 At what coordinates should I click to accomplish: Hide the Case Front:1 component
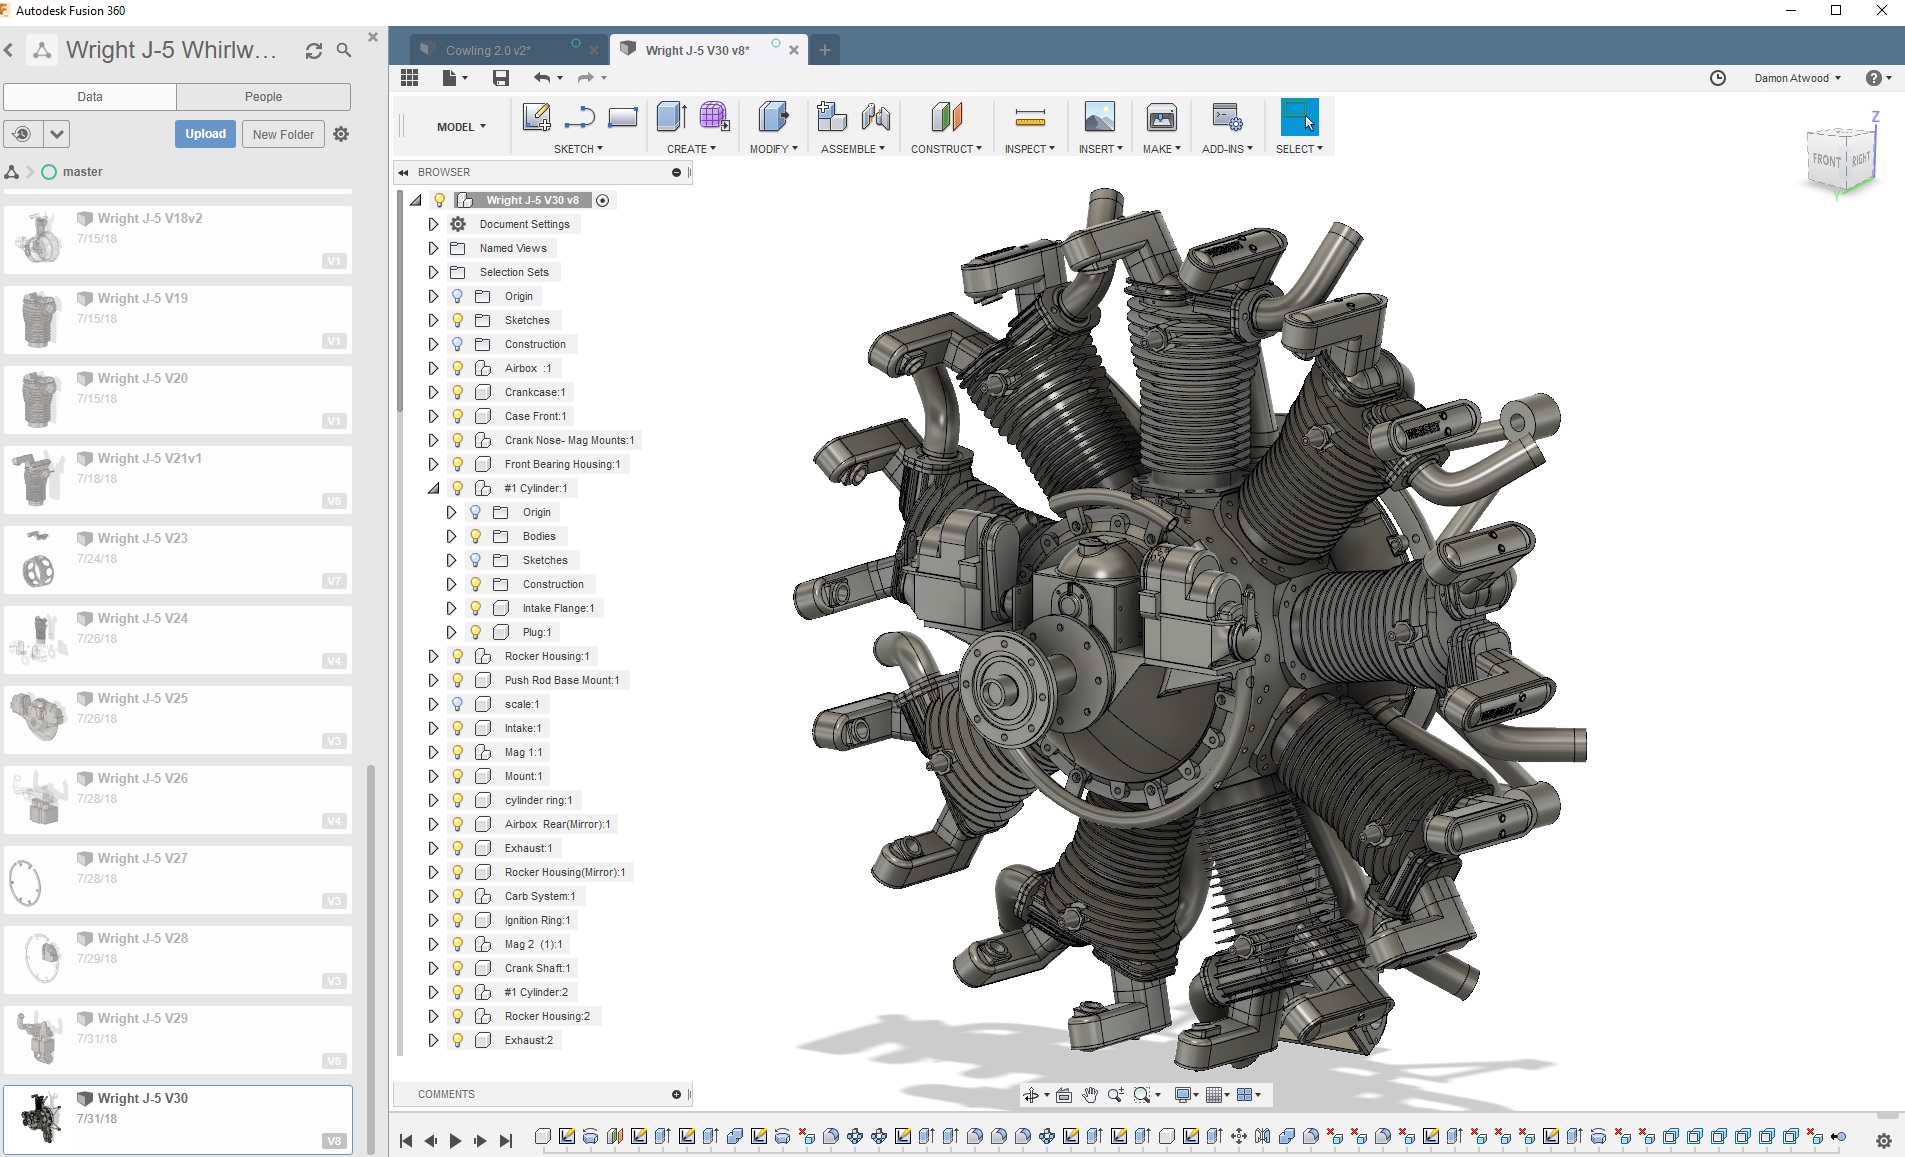point(458,416)
